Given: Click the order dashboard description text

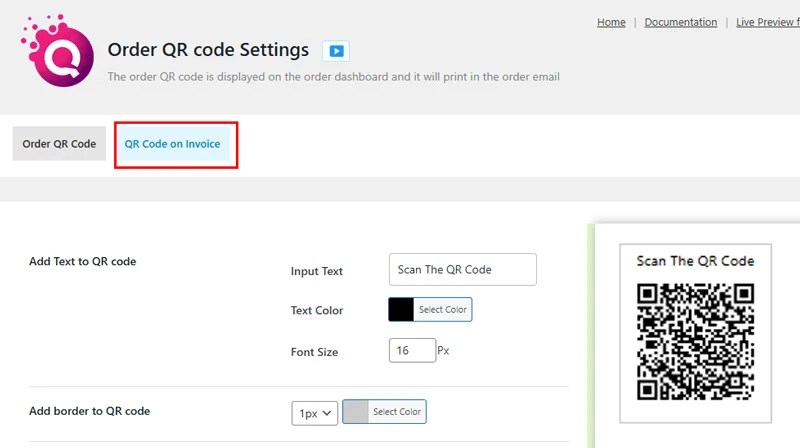Looking at the screenshot, I should (334, 77).
